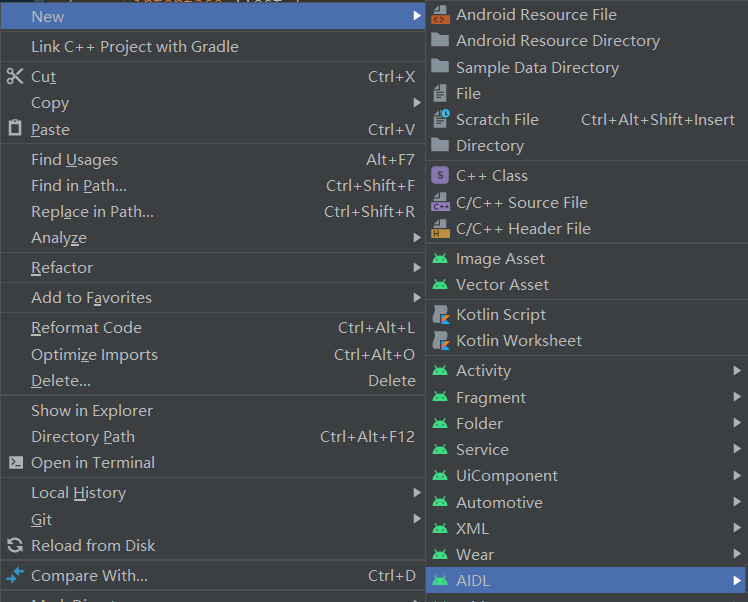Click the Ctrl+Alt+L shortcut label

click(376, 328)
